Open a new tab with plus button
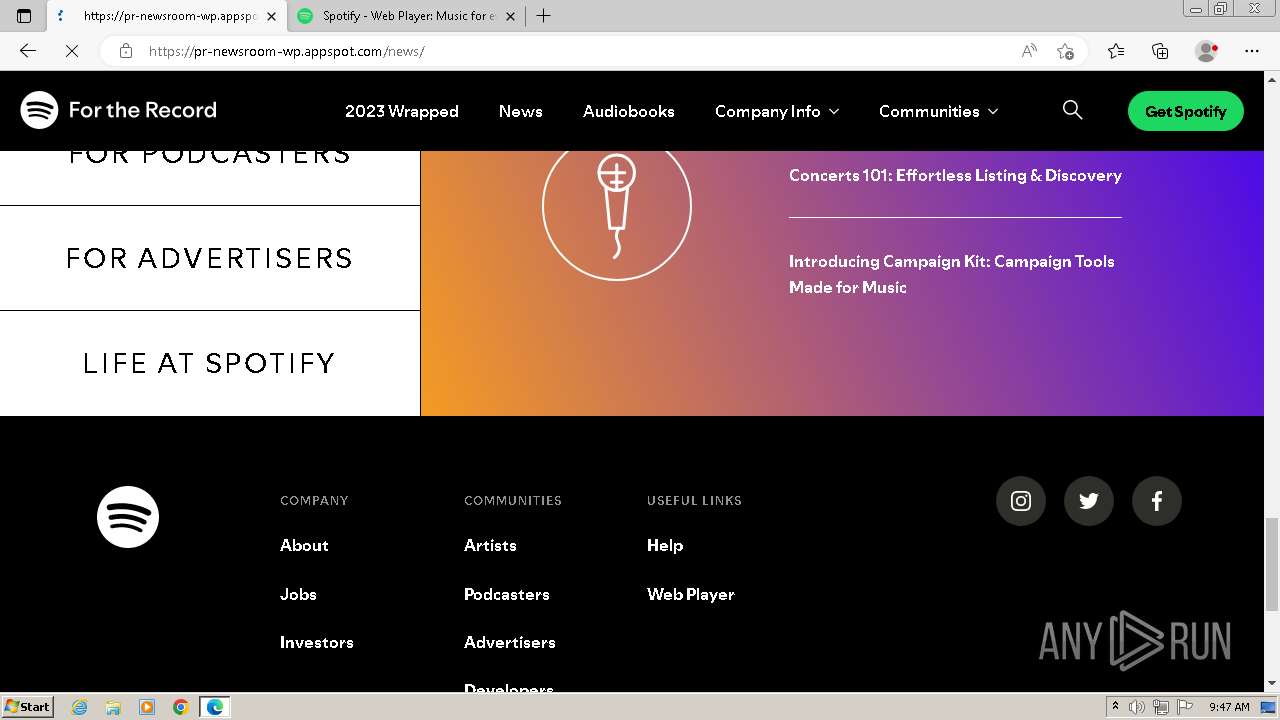 [544, 16]
